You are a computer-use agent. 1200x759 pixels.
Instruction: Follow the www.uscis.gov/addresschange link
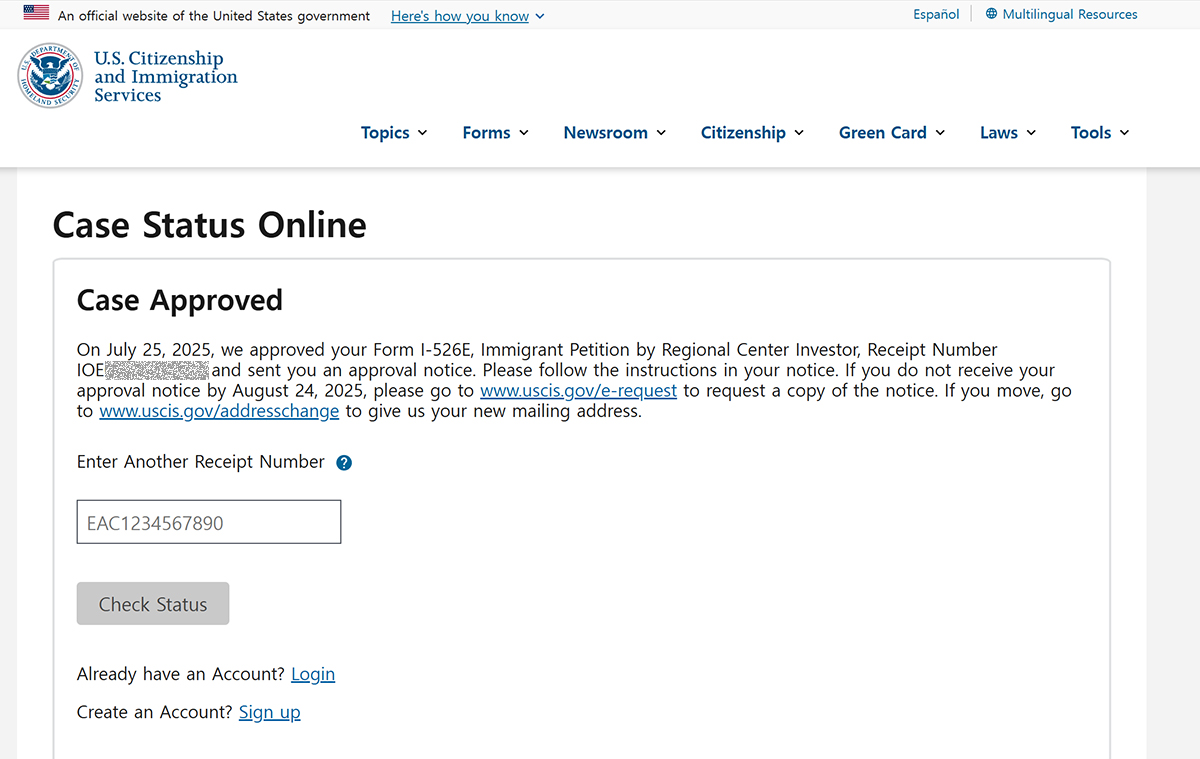(219, 412)
